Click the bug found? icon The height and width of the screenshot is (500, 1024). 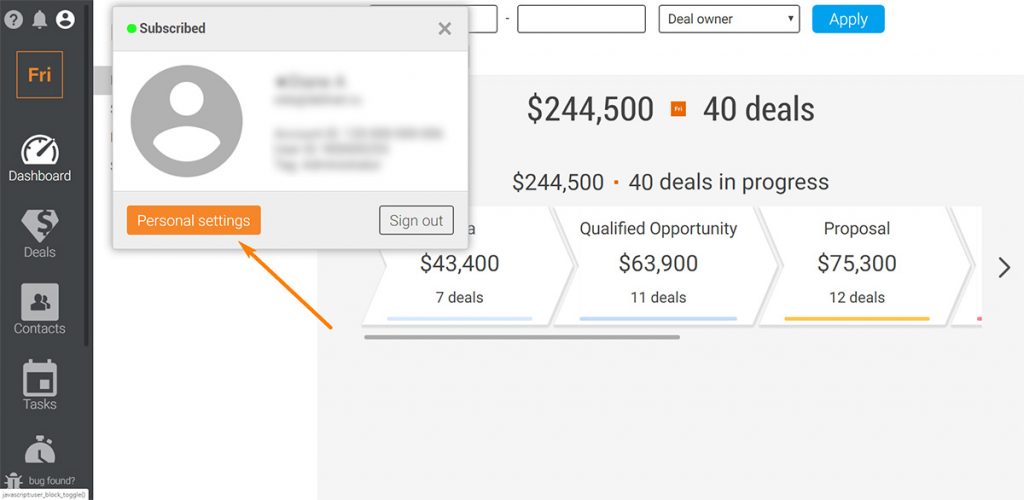coord(13,482)
